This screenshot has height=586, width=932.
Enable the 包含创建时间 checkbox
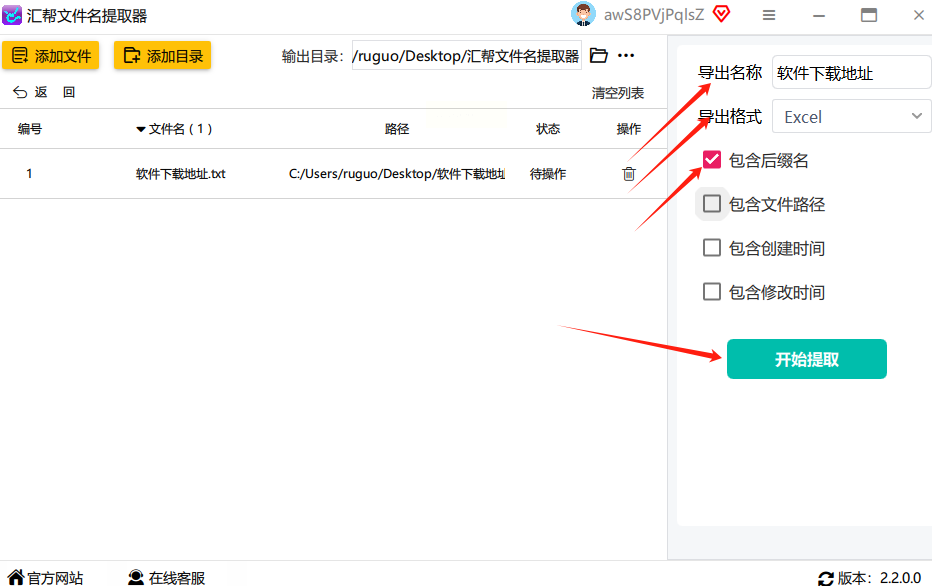(711, 248)
